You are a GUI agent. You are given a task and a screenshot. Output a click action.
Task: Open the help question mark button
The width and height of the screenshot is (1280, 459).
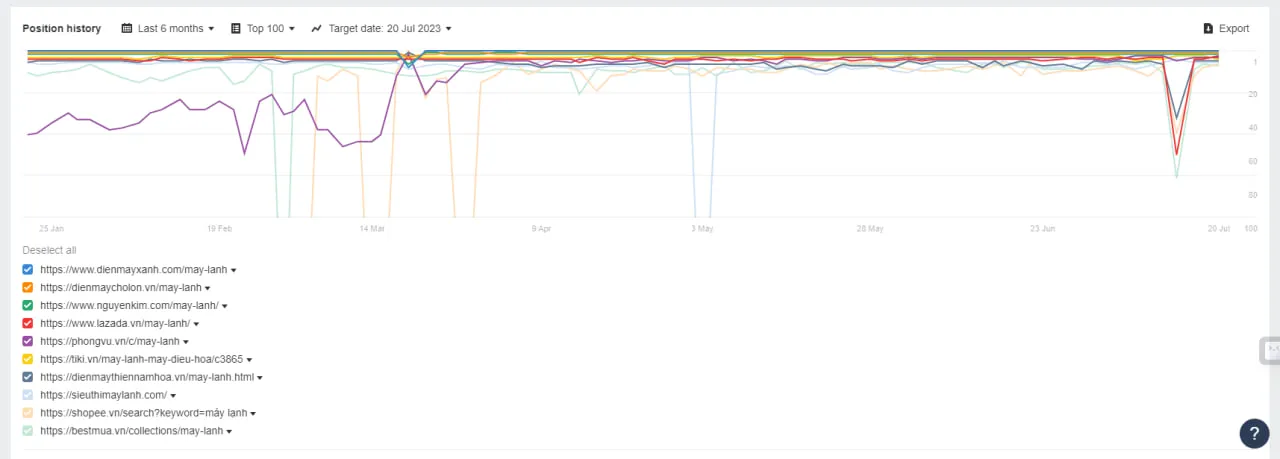[1254, 433]
